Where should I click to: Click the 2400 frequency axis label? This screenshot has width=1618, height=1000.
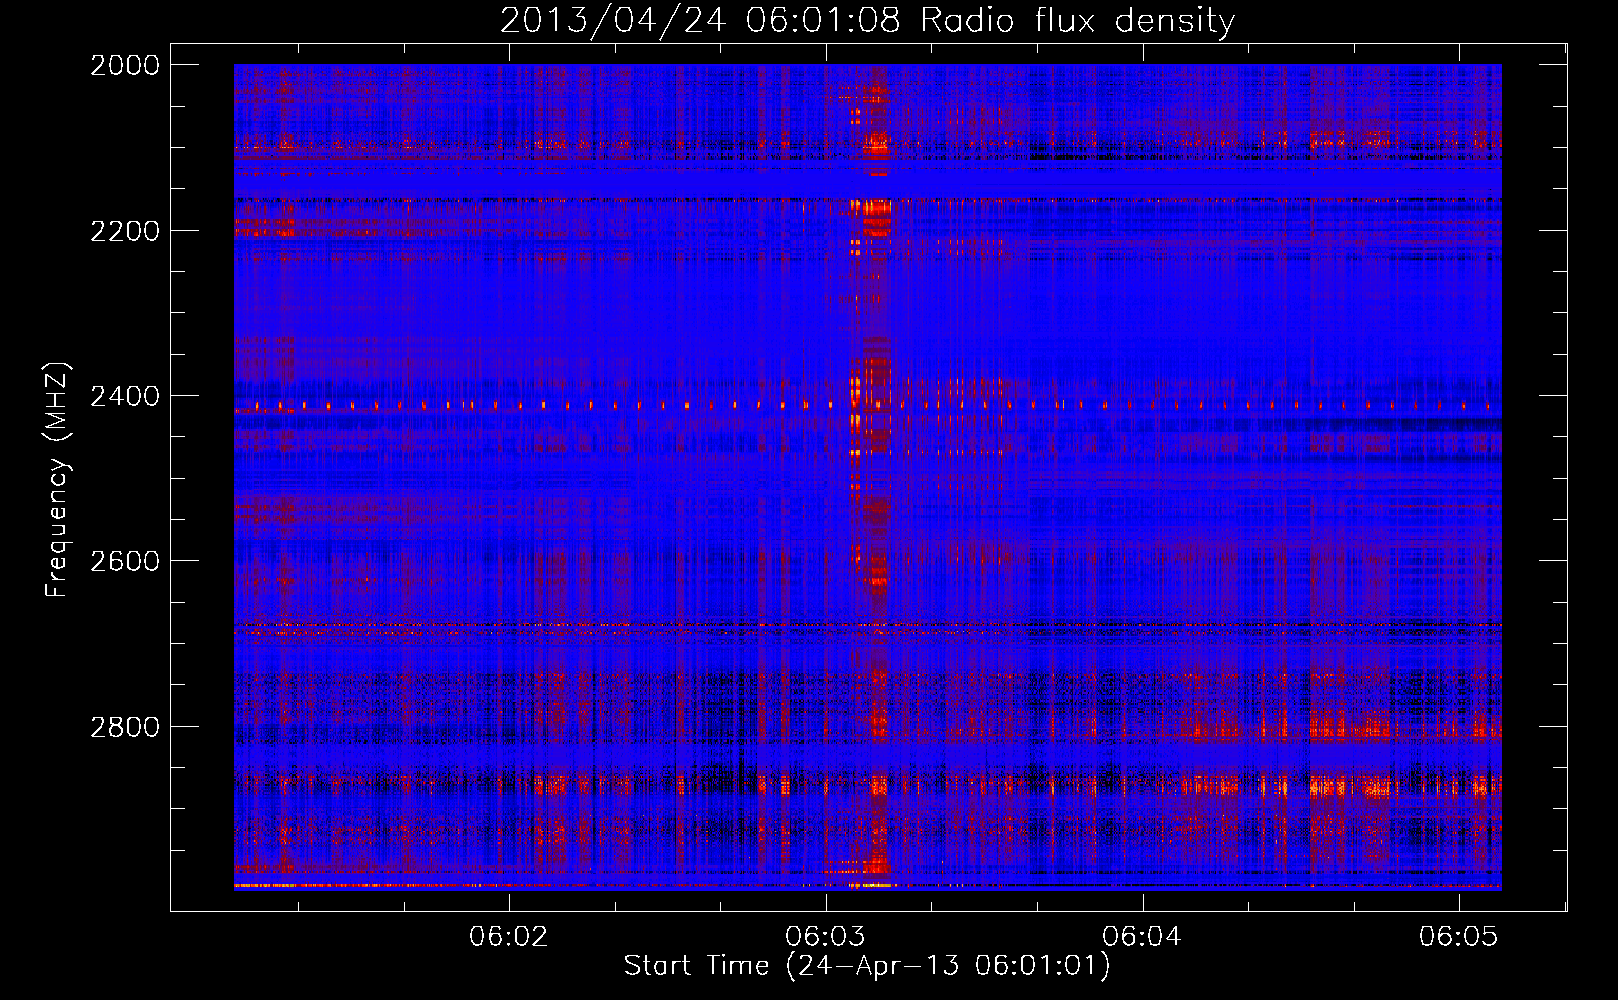pos(125,396)
